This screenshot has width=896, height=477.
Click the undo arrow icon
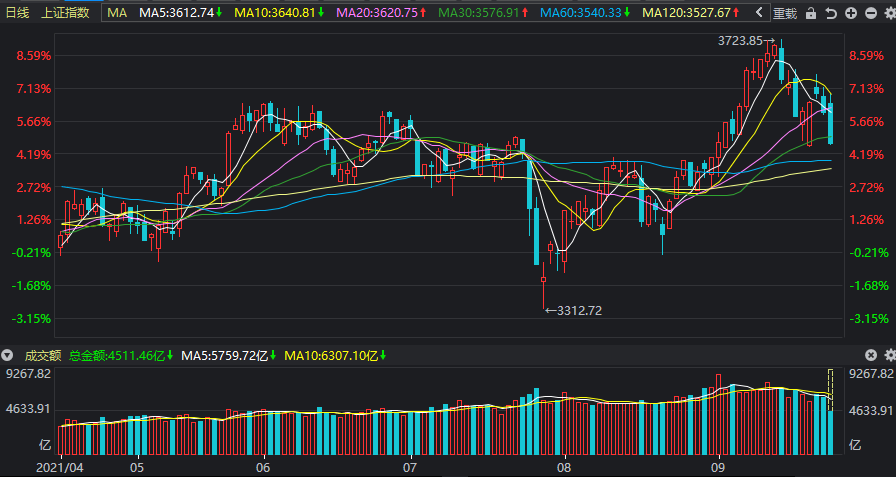pyautogui.click(x=831, y=13)
